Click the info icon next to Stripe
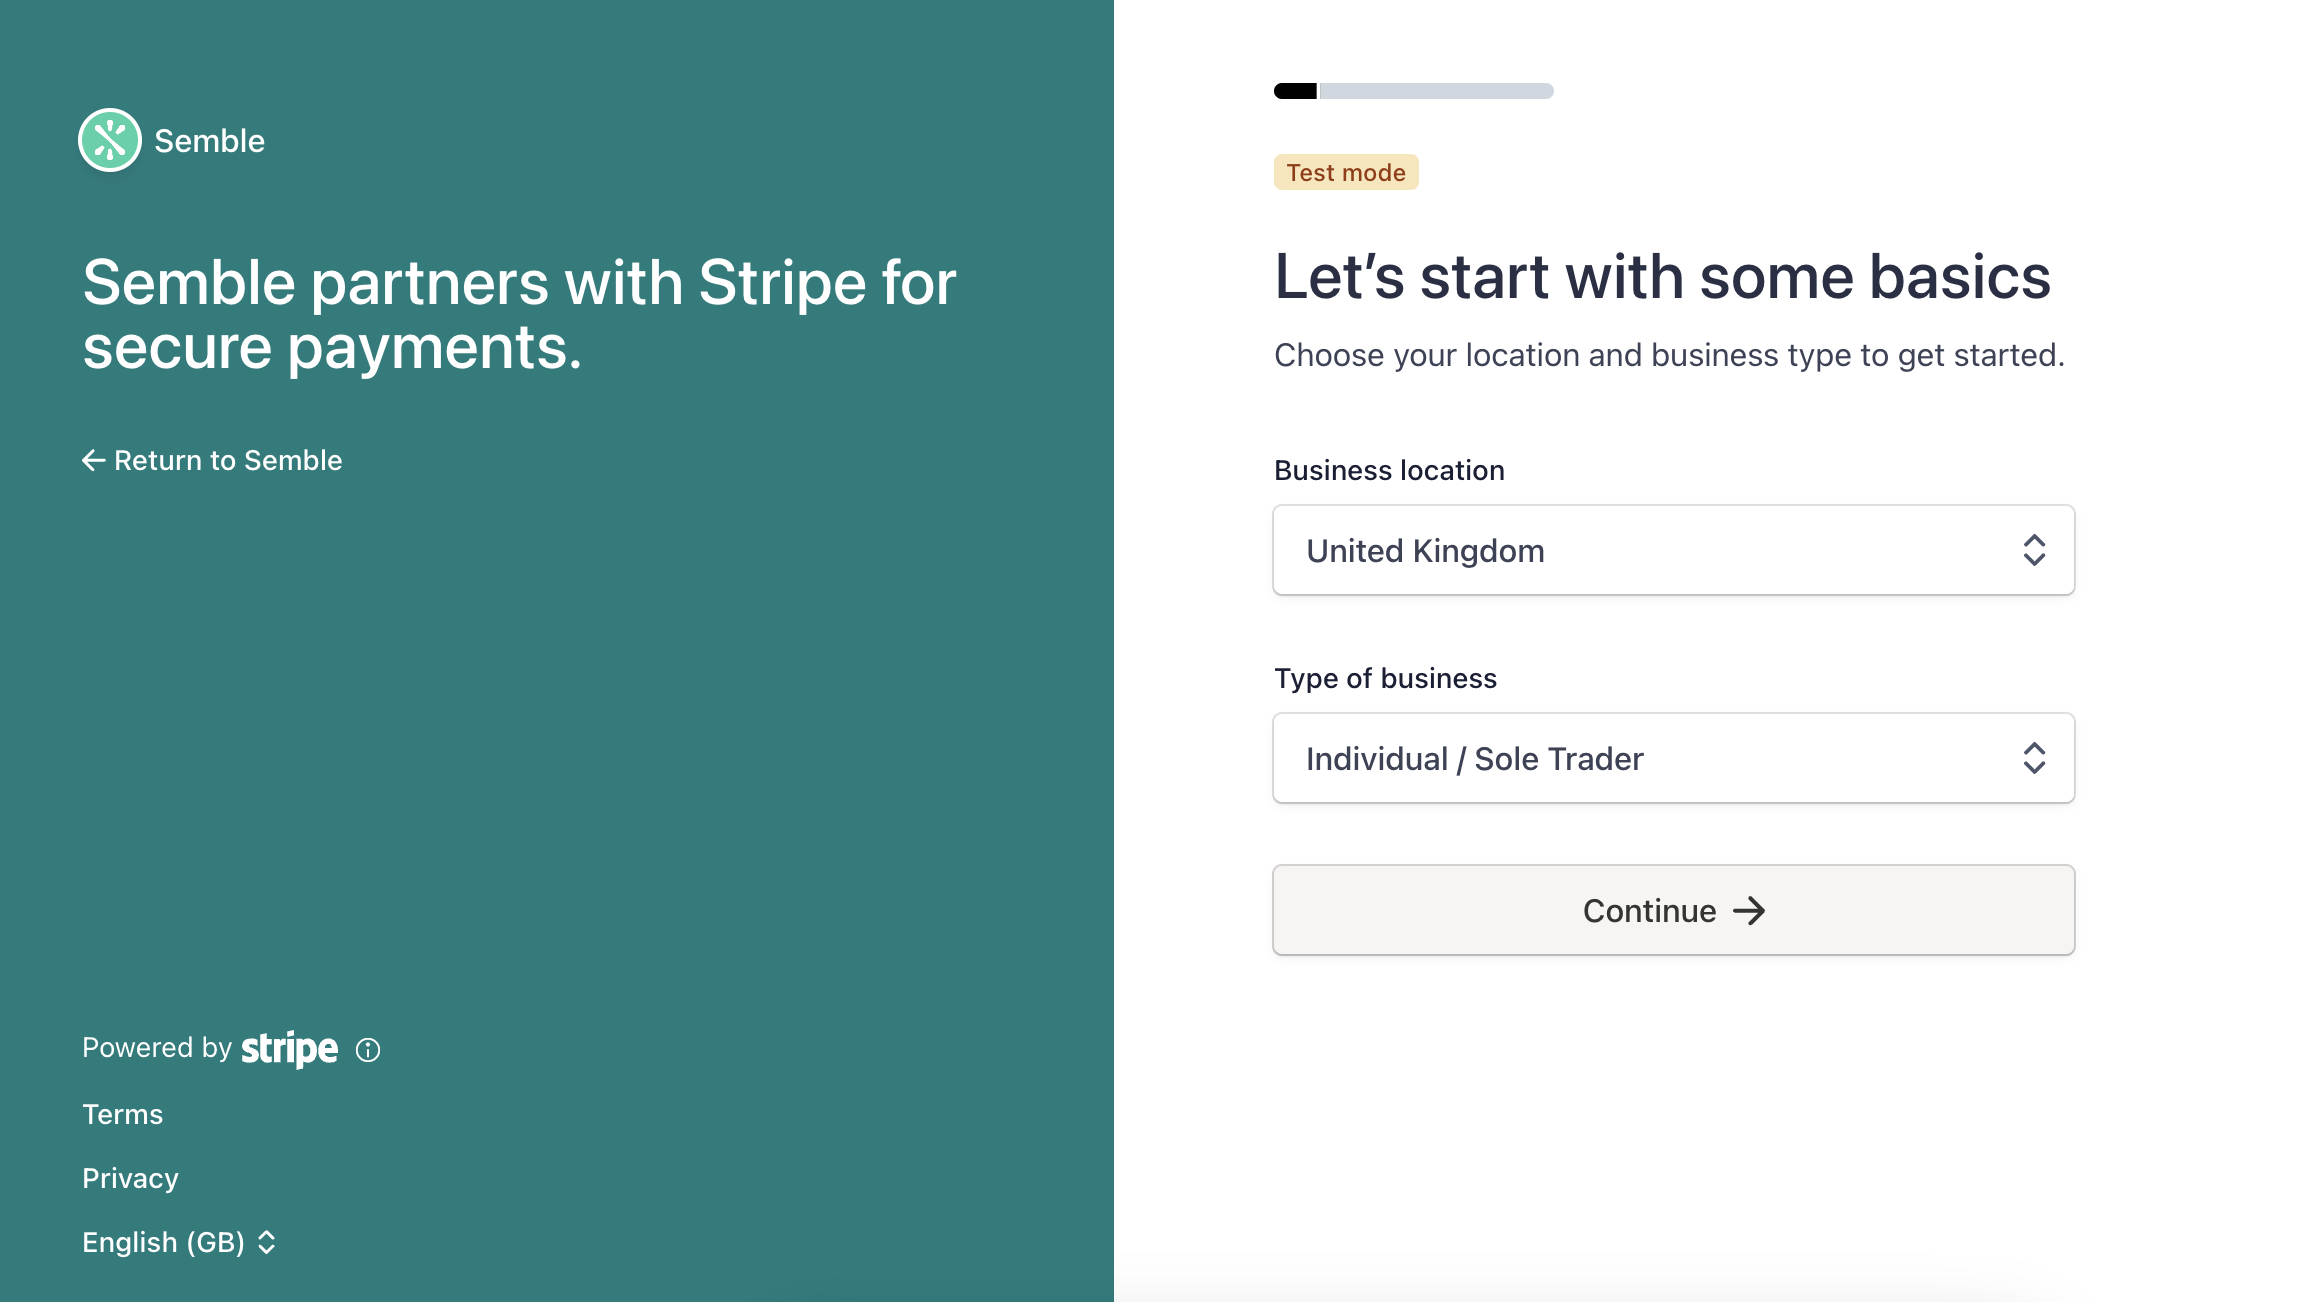2304x1302 pixels. [368, 1050]
